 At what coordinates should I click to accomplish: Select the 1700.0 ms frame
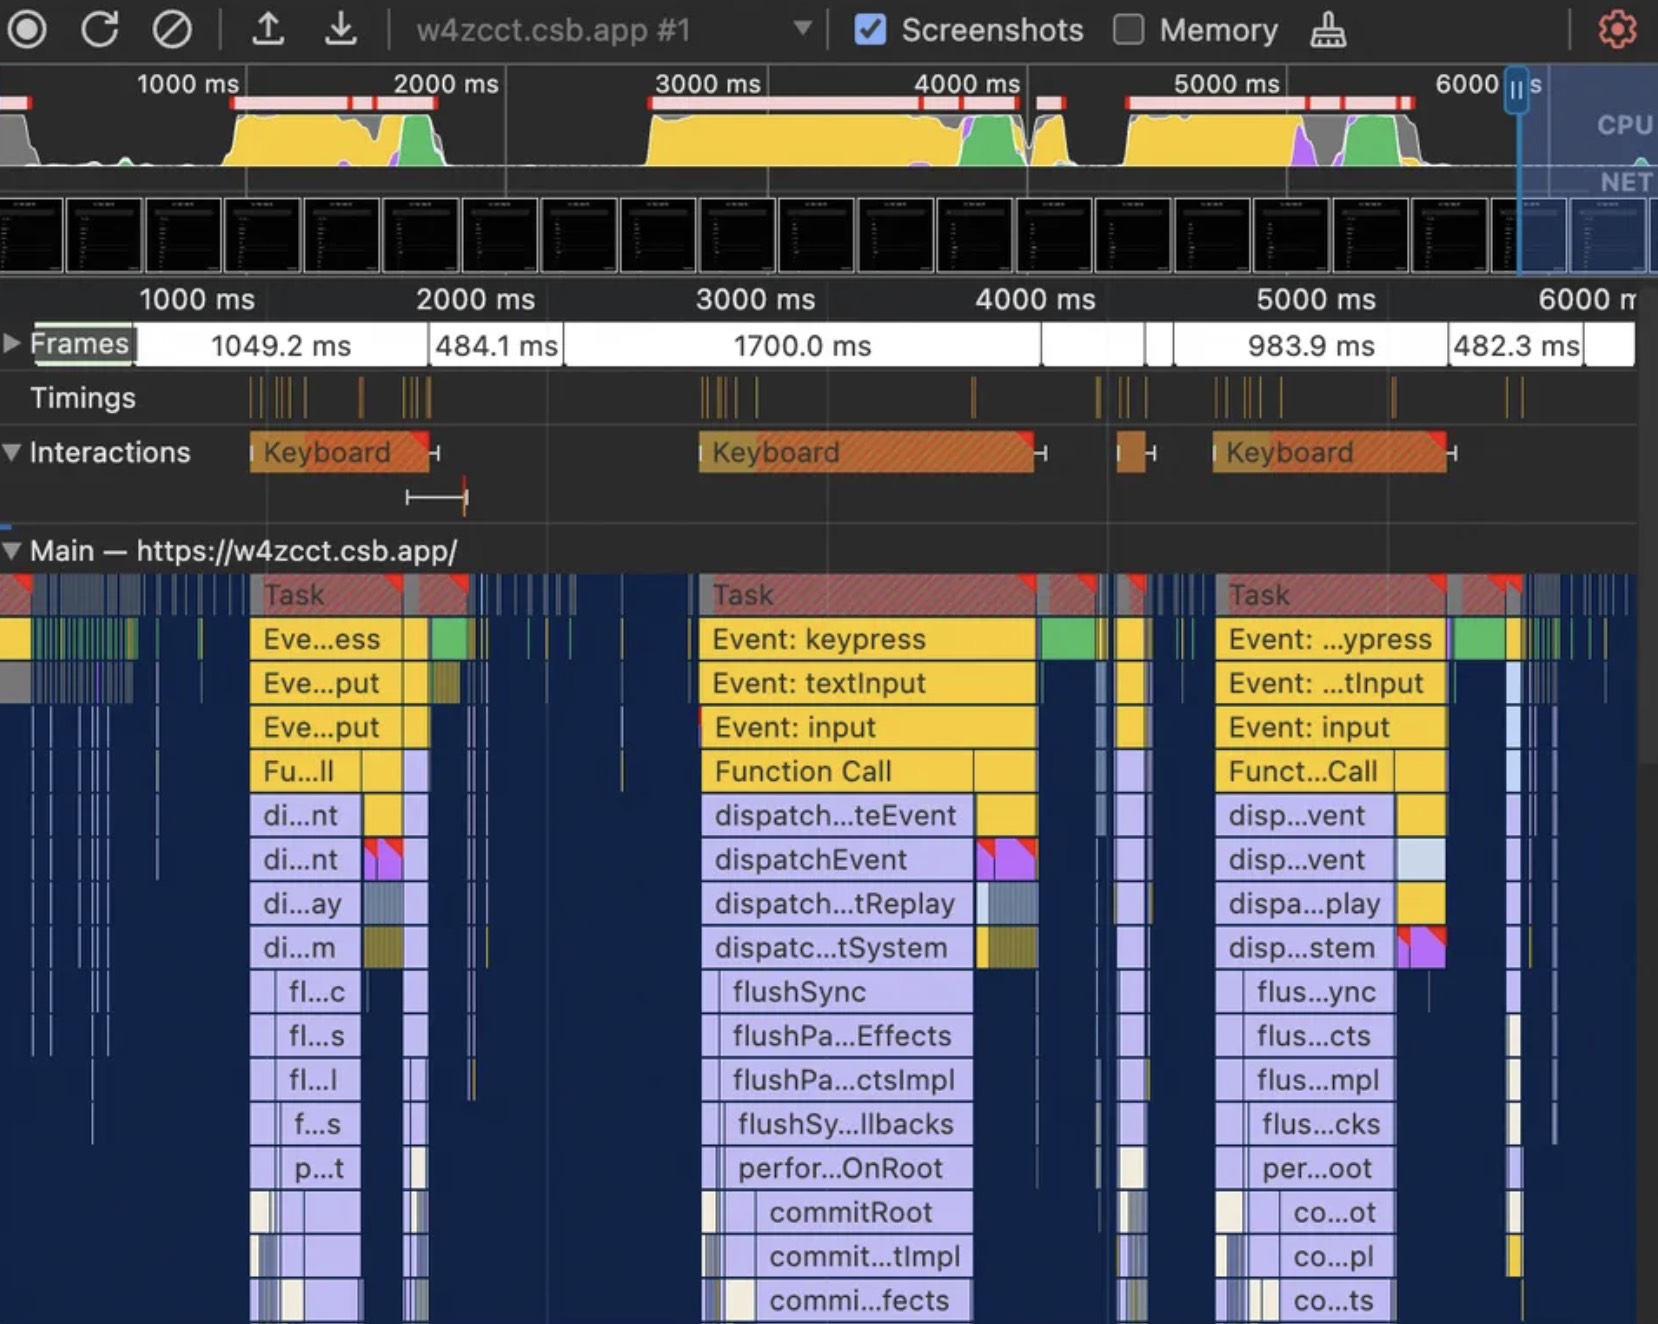click(801, 346)
